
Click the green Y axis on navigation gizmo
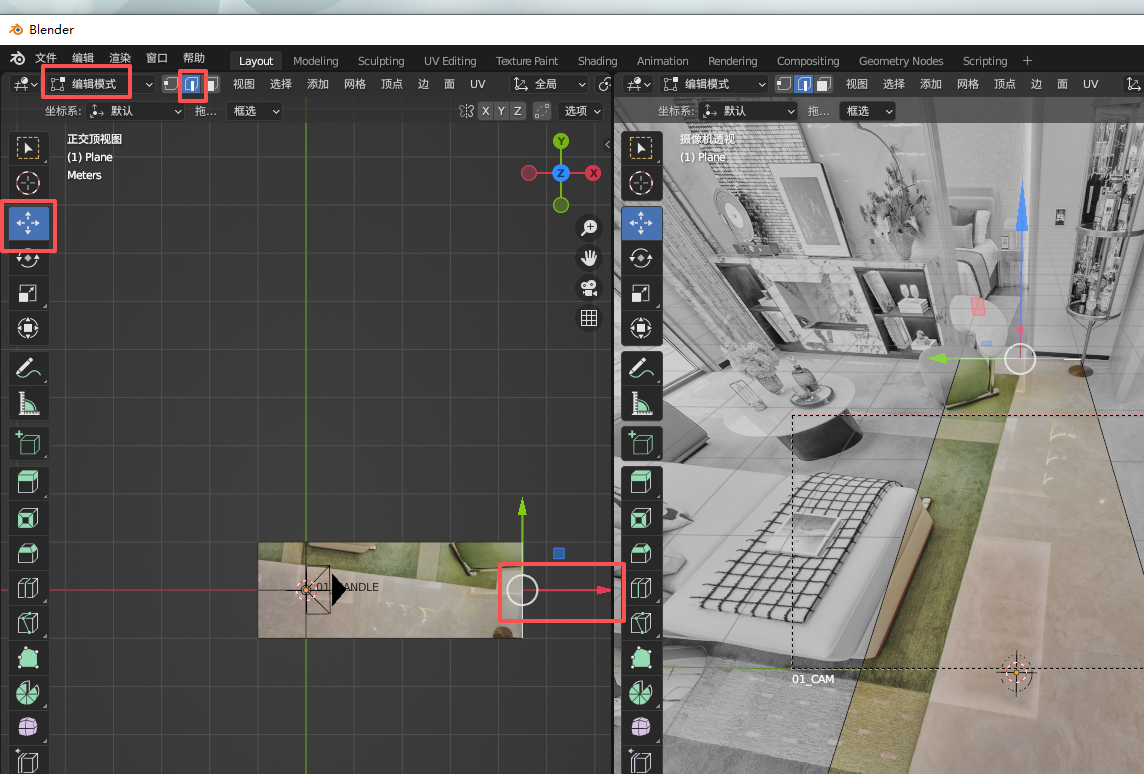click(561, 141)
